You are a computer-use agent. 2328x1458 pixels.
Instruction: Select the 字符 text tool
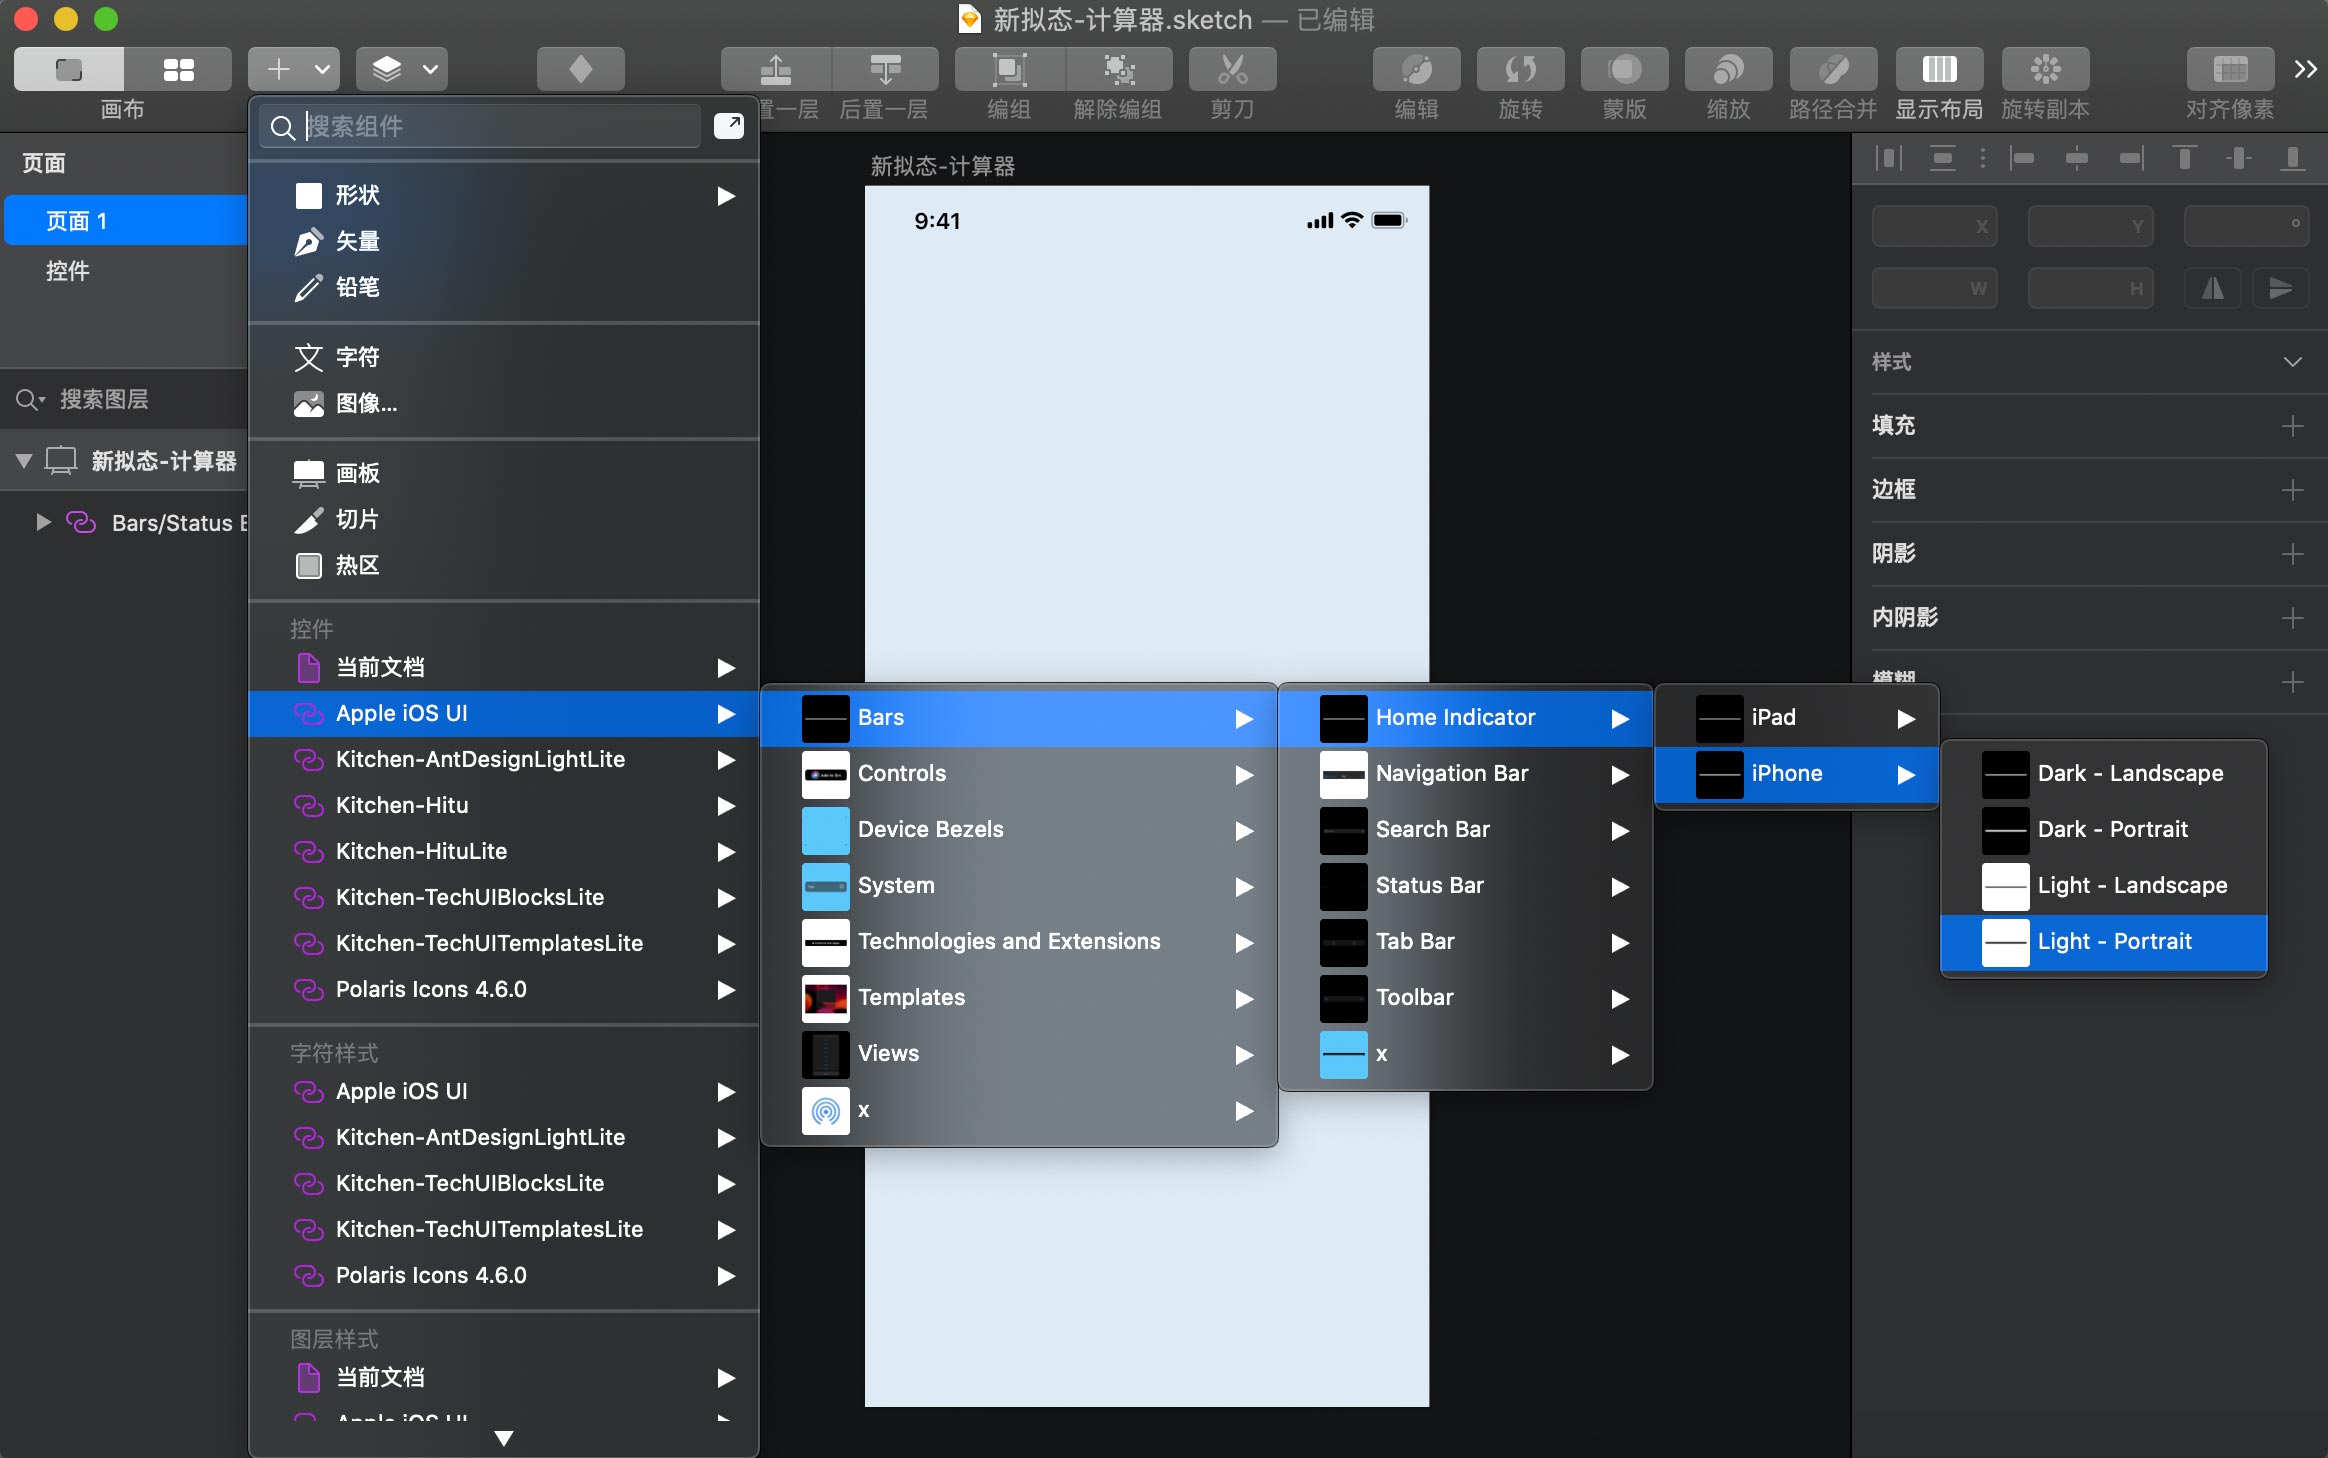pos(504,357)
